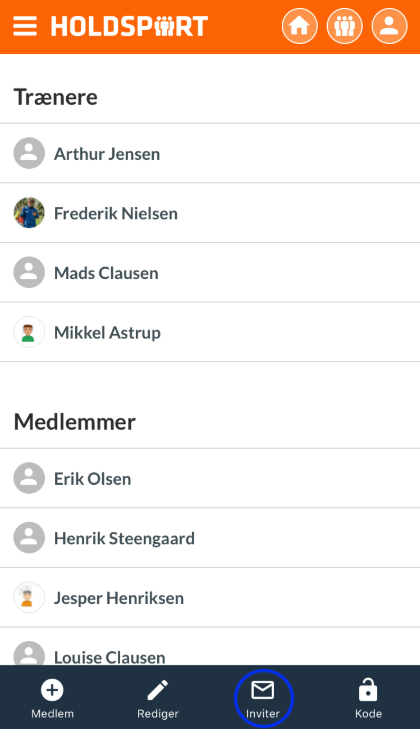Open Erik Olsen member row

pos(210,478)
